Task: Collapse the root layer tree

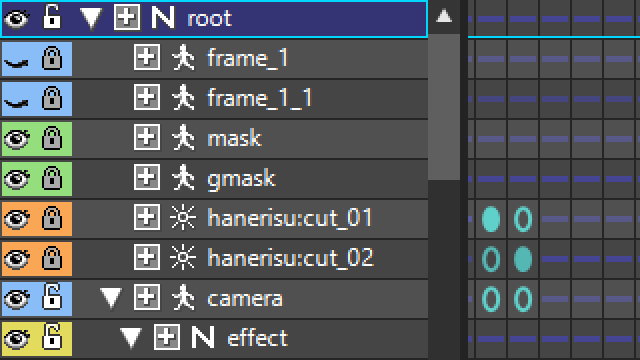Action: click(91, 19)
